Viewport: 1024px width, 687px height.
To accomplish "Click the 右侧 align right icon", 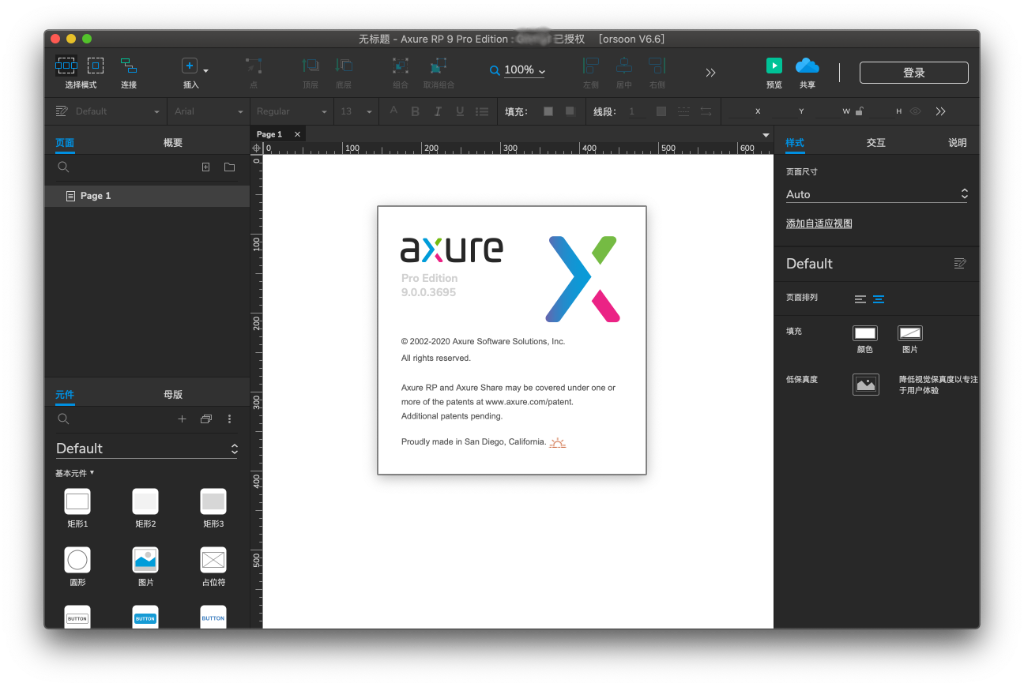I will 657,65.
